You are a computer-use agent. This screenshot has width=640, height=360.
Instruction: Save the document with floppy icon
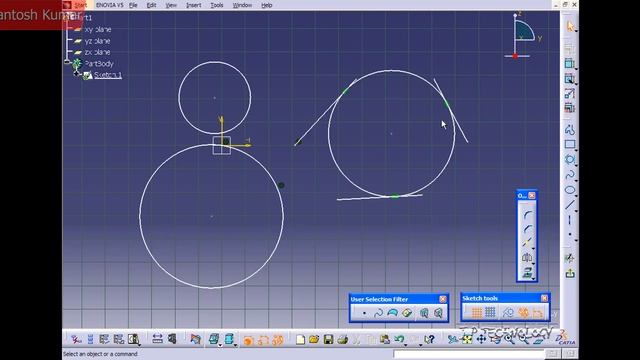click(x=328, y=339)
